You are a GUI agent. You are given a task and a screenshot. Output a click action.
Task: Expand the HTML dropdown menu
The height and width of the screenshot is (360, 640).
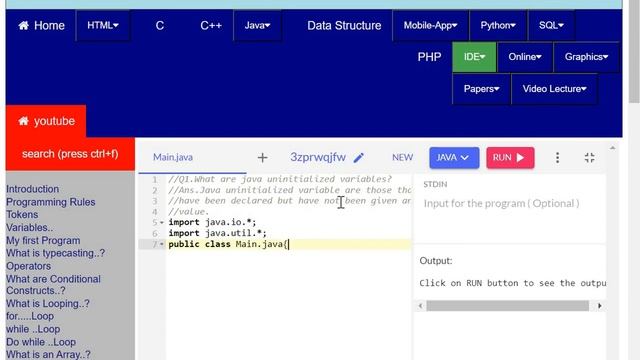coord(103,26)
